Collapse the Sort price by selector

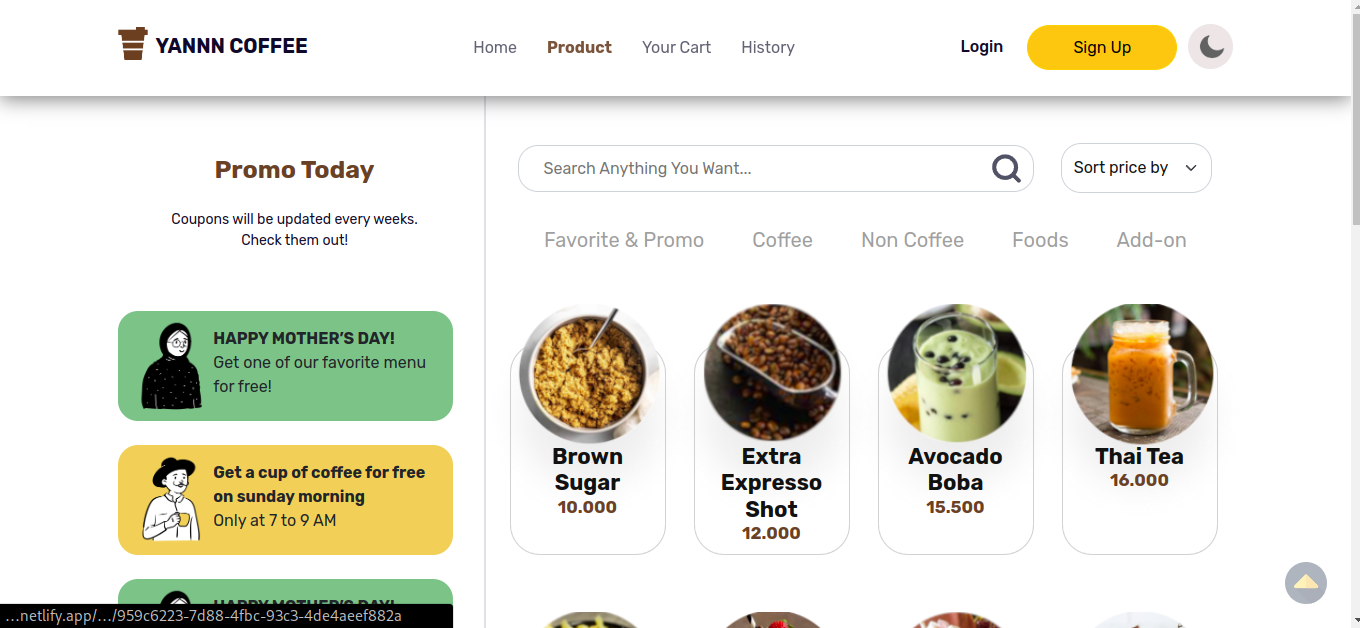1136,168
